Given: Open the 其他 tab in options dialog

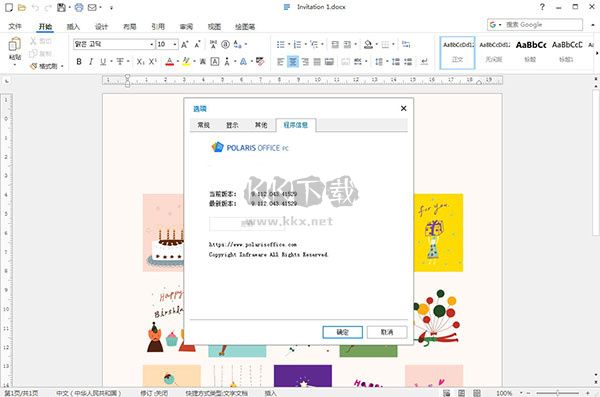Looking at the screenshot, I should pyautogui.click(x=261, y=125).
